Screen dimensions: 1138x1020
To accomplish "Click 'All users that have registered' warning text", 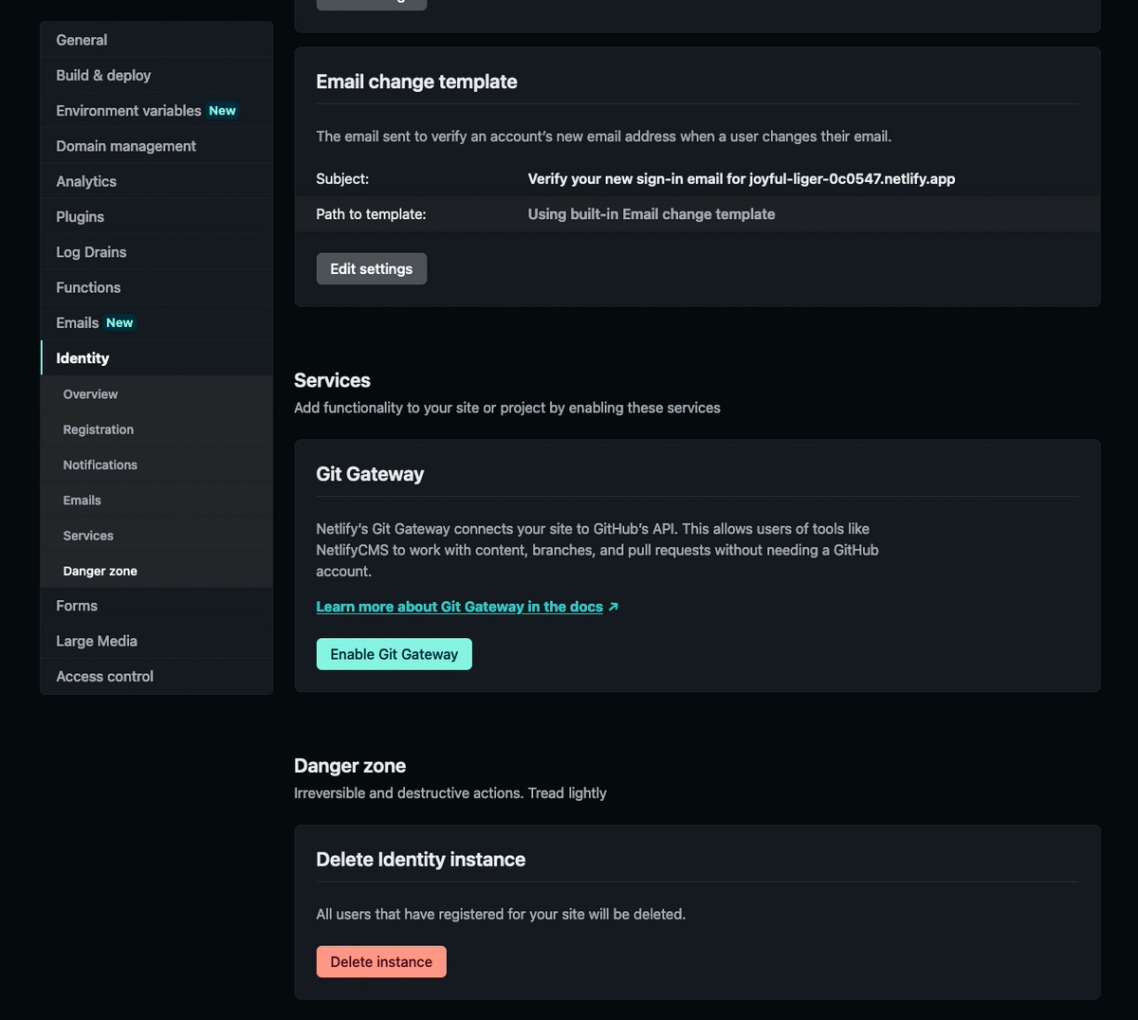I will tap(501, 914).
